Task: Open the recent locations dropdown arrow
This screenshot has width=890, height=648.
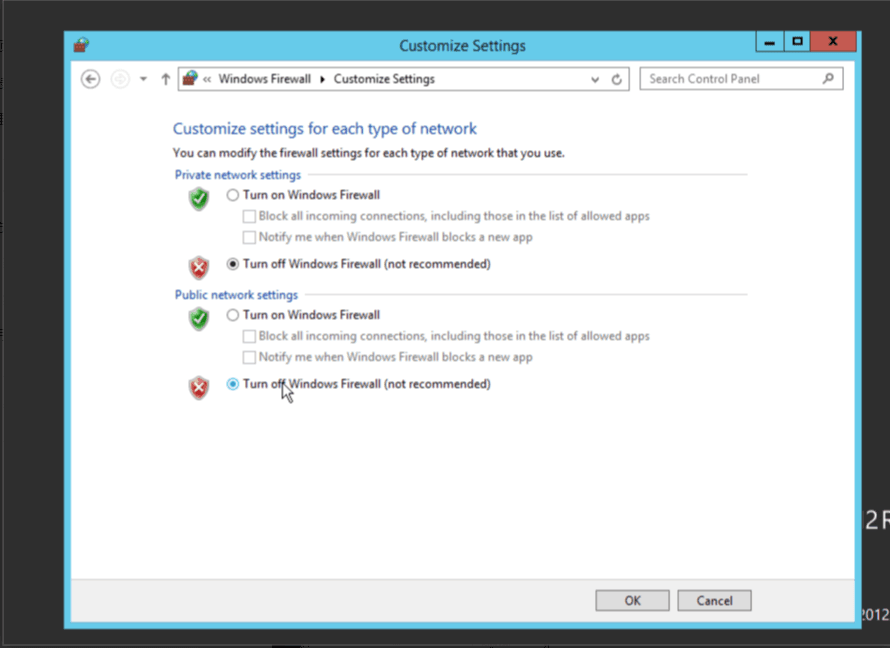Action: (x=144, y=79)
